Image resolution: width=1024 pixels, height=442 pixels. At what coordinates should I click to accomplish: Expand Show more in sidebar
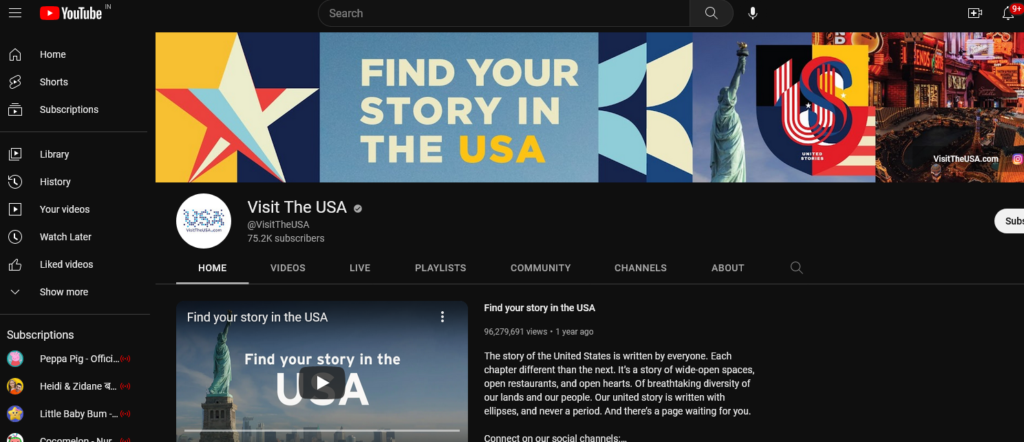[63, 292]
